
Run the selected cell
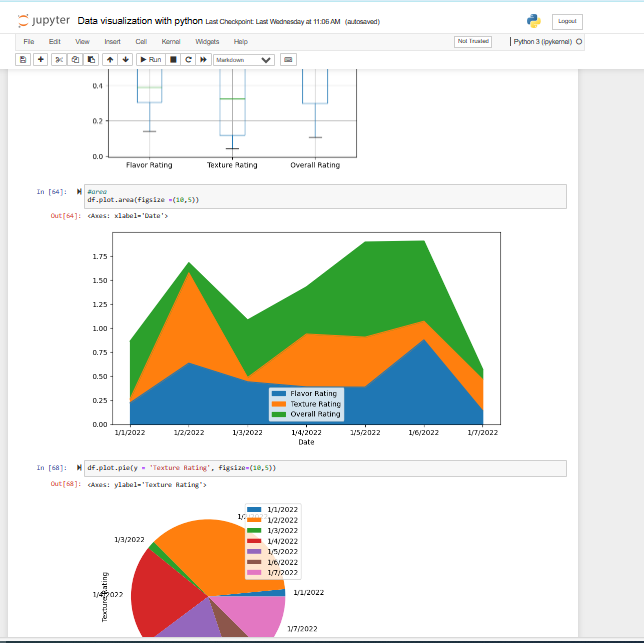(x=151, y=60)
